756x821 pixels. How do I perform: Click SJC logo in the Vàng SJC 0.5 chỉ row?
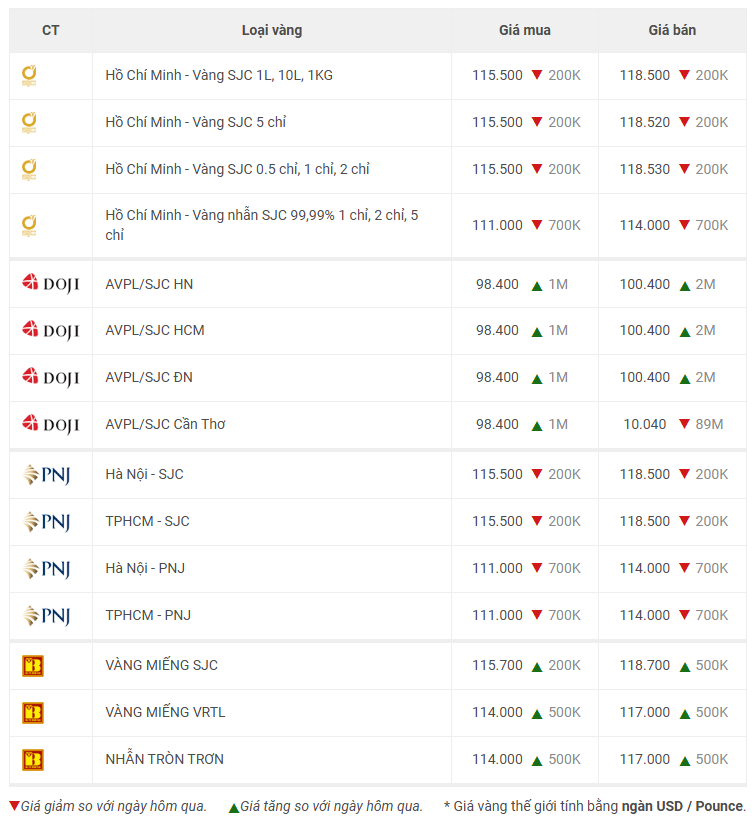29,170
